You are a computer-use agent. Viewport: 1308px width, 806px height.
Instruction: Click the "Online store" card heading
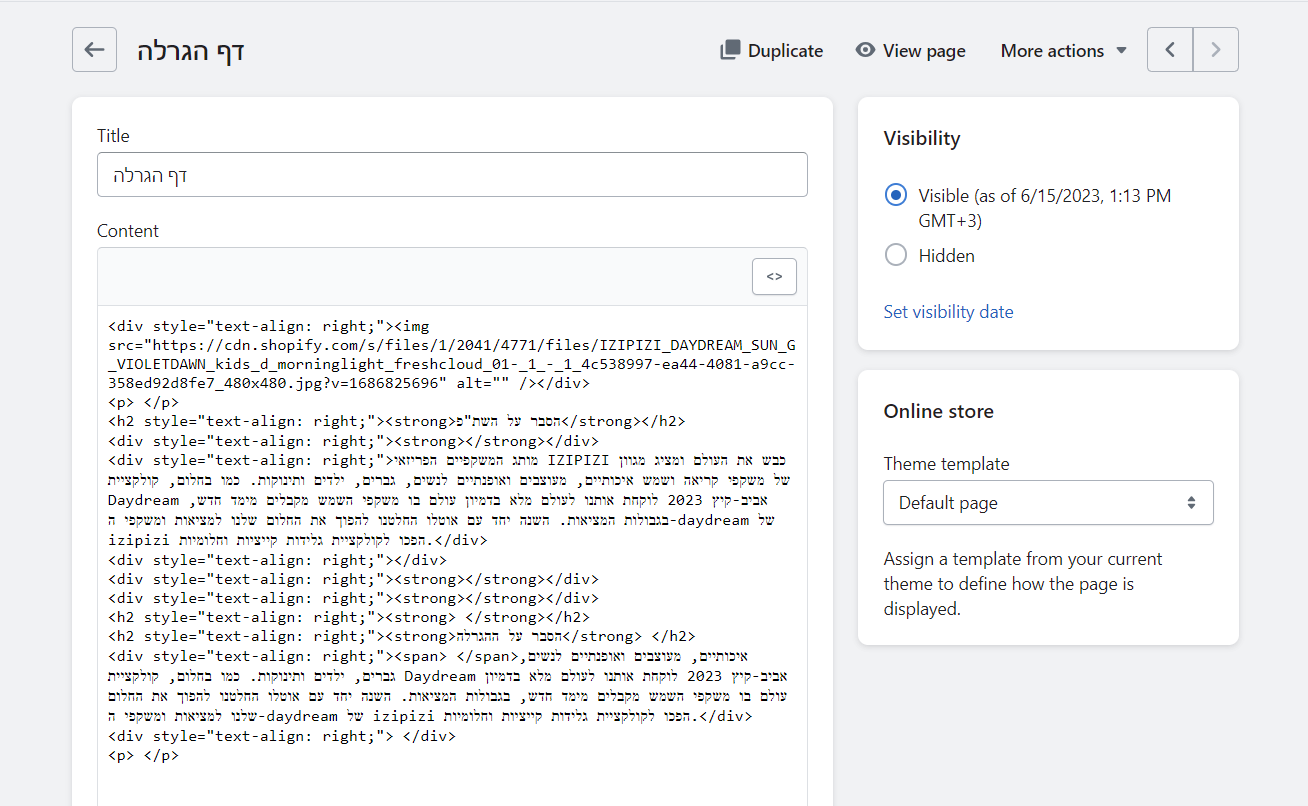coord(938,411)
